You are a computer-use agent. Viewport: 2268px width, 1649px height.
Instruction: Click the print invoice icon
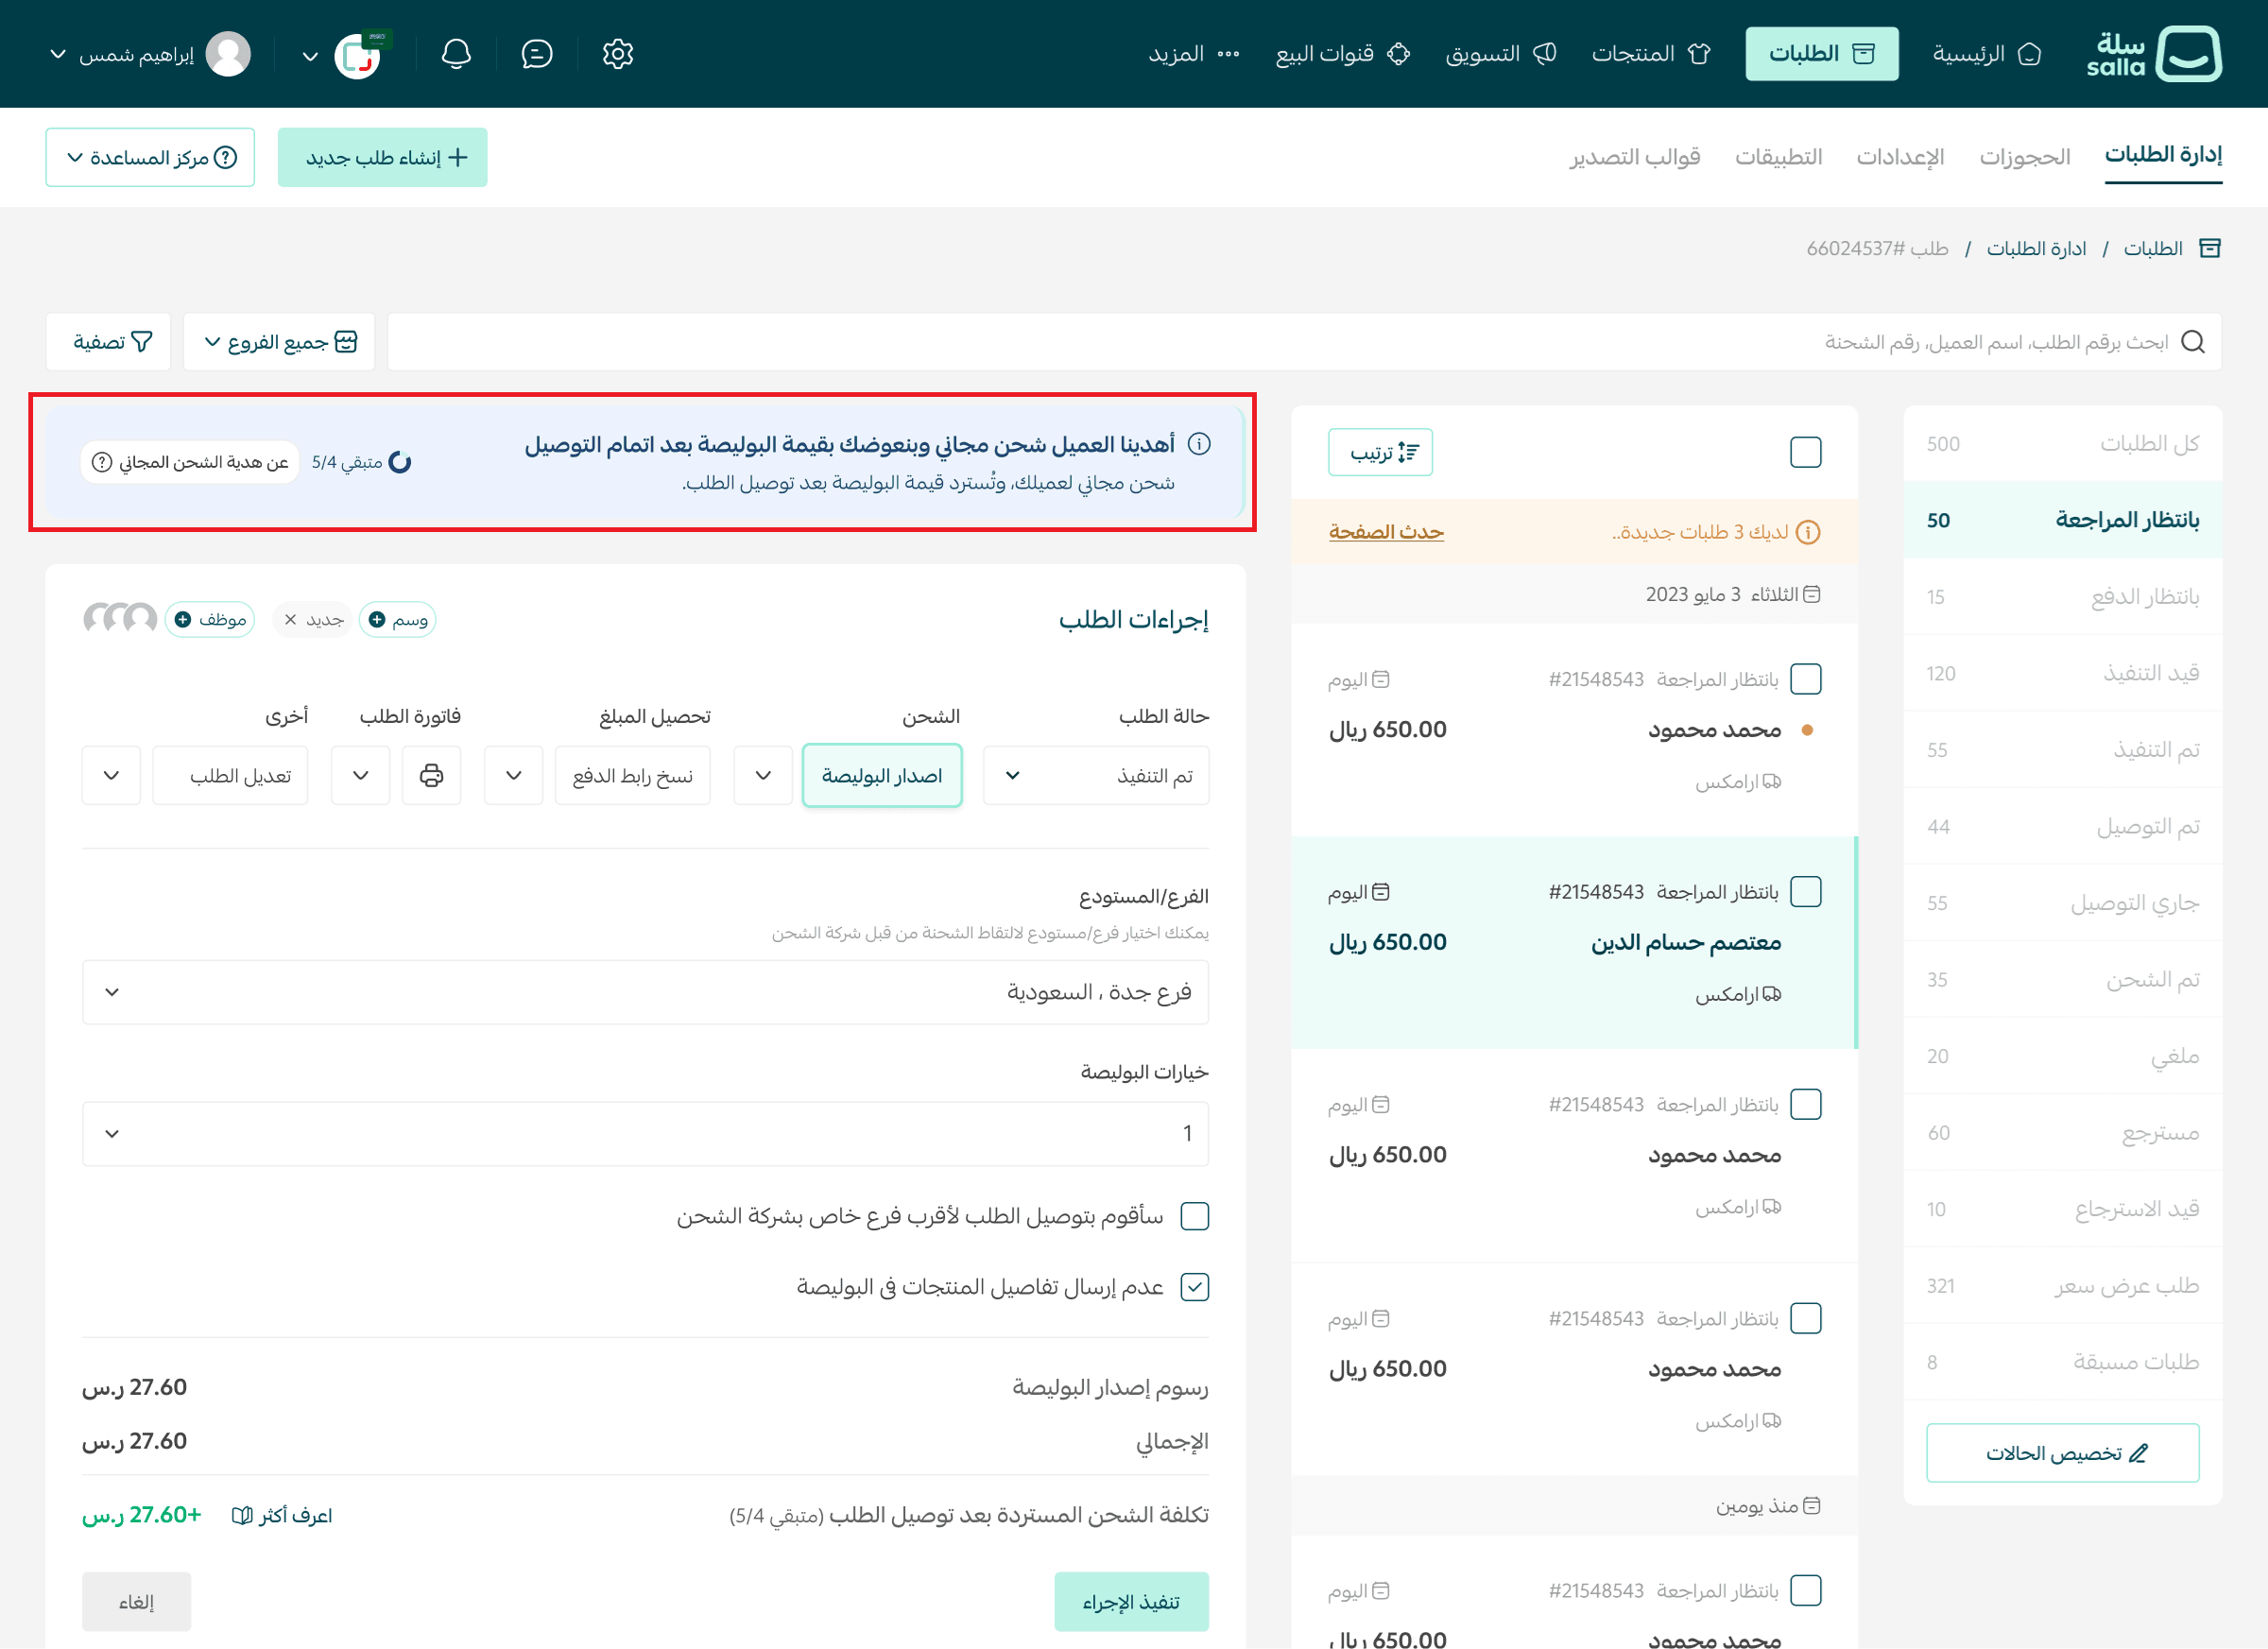point(431,775)
